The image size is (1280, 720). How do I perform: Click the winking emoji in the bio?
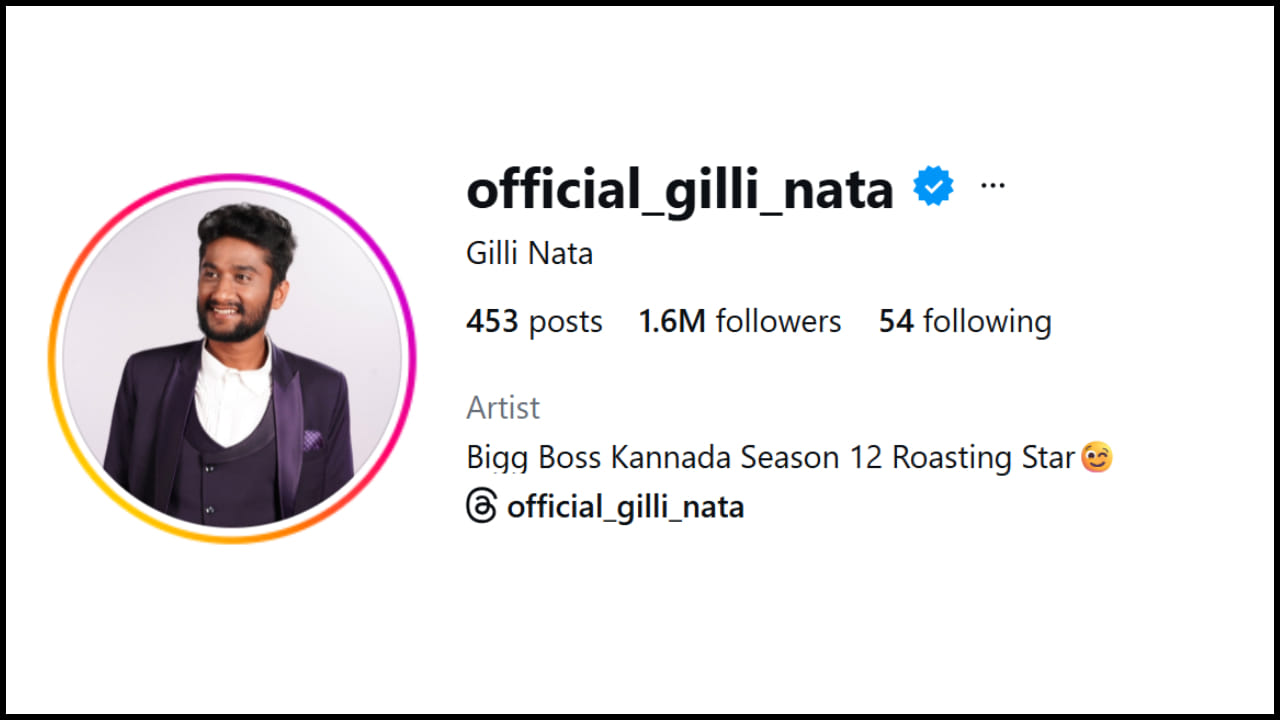pyautogui.click(x=1097, y=458)
